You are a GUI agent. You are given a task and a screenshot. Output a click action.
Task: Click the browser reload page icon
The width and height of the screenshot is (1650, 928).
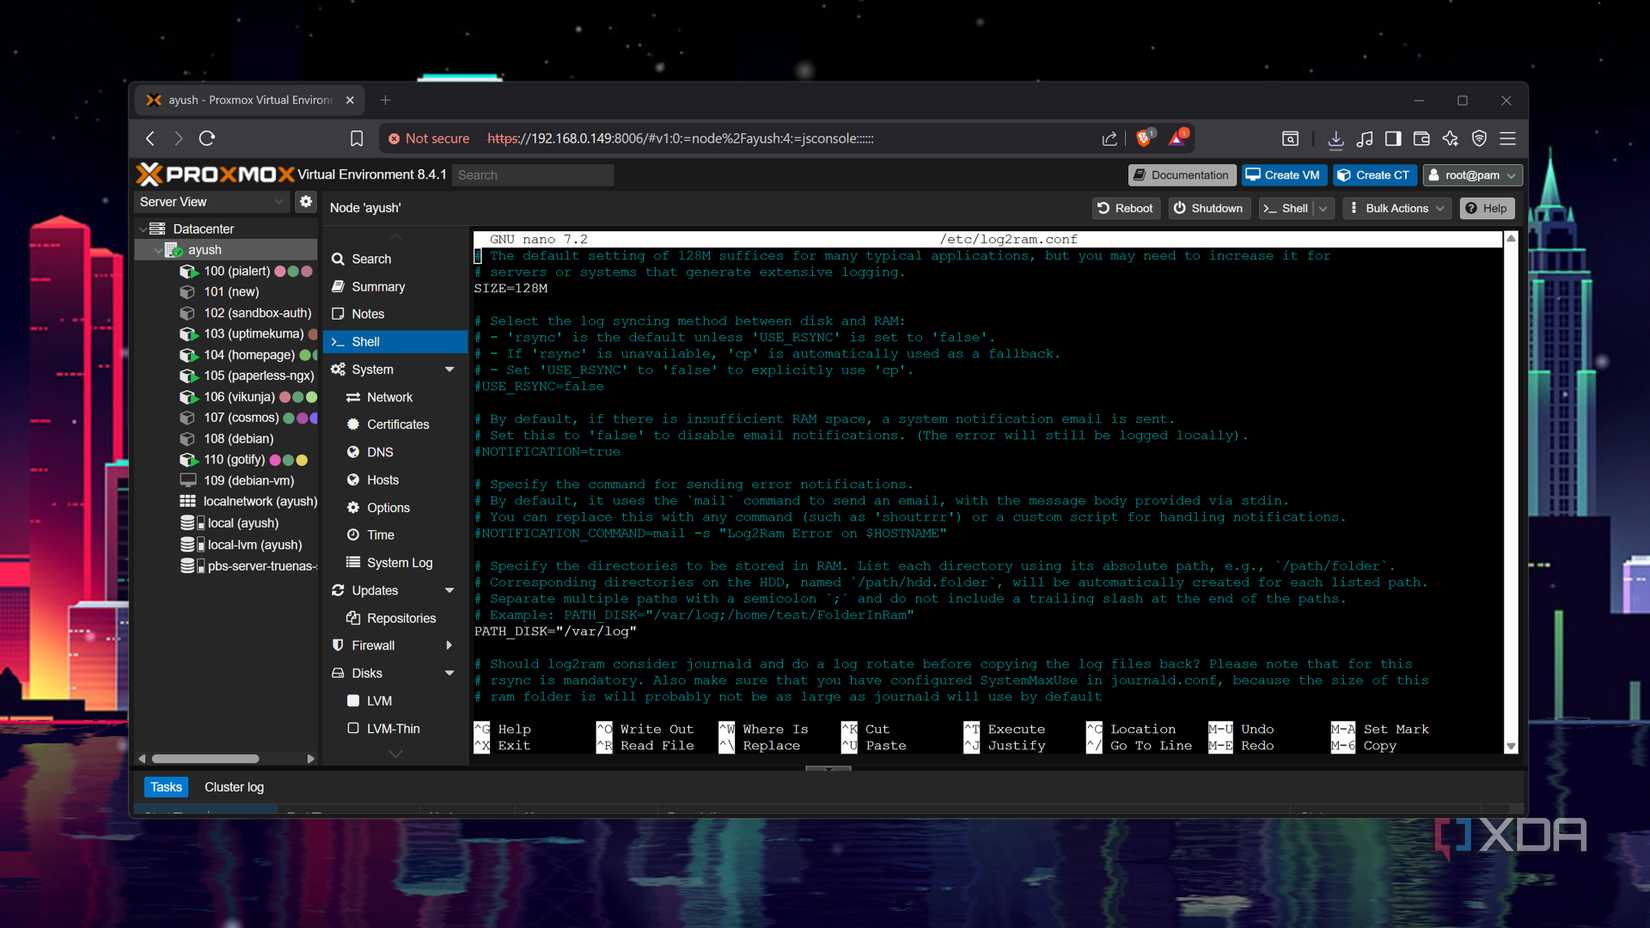207,138
